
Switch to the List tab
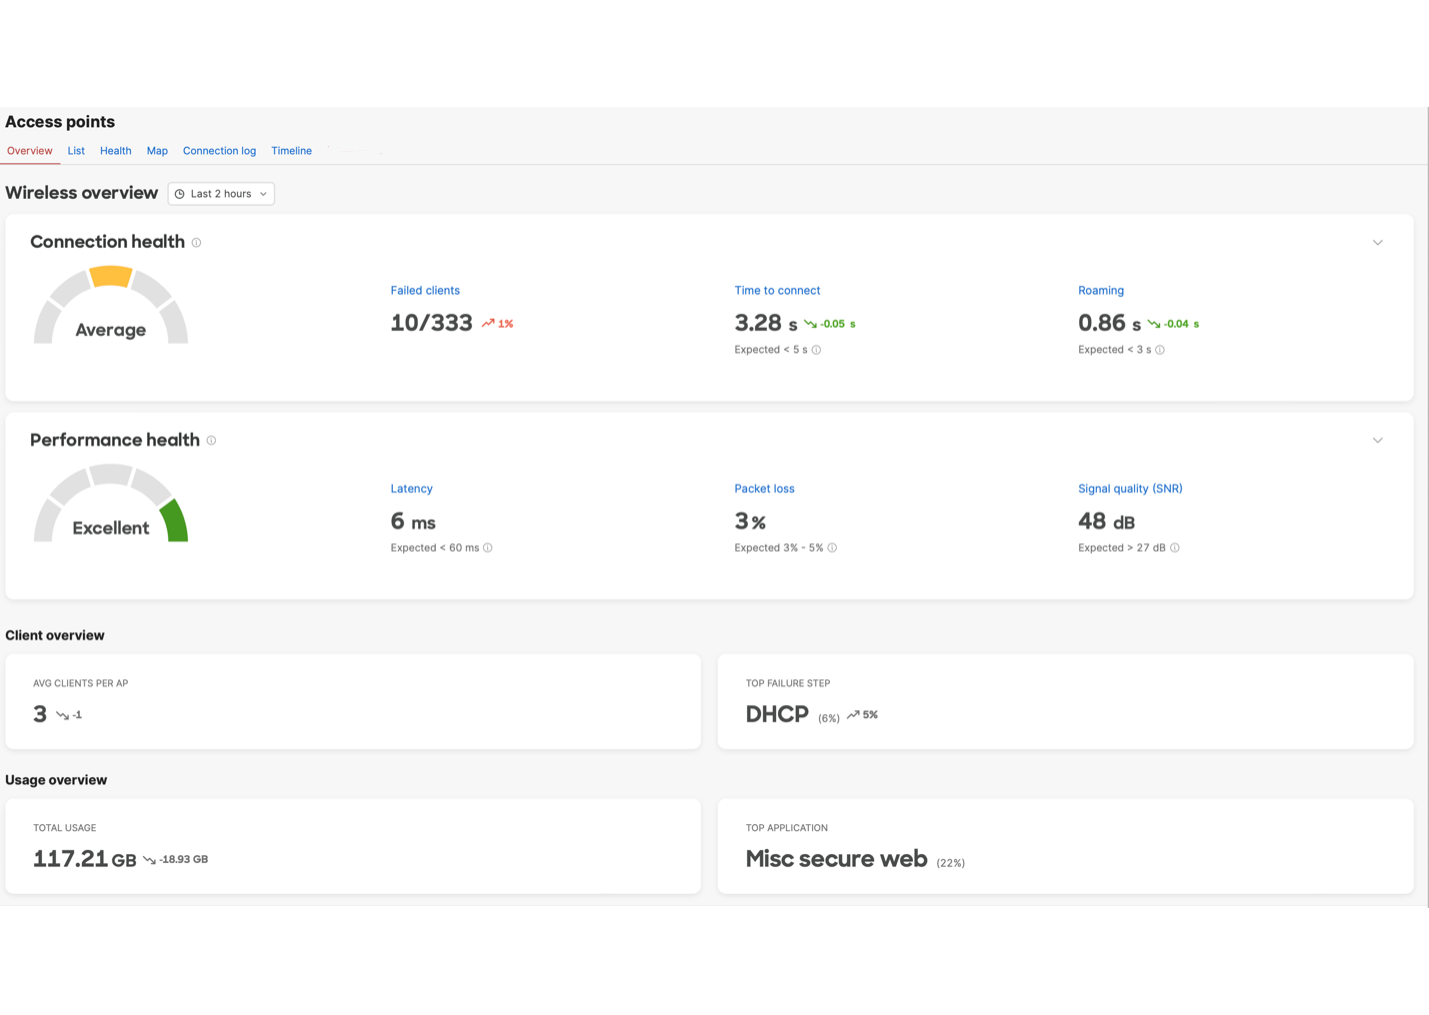coord(76,151)
